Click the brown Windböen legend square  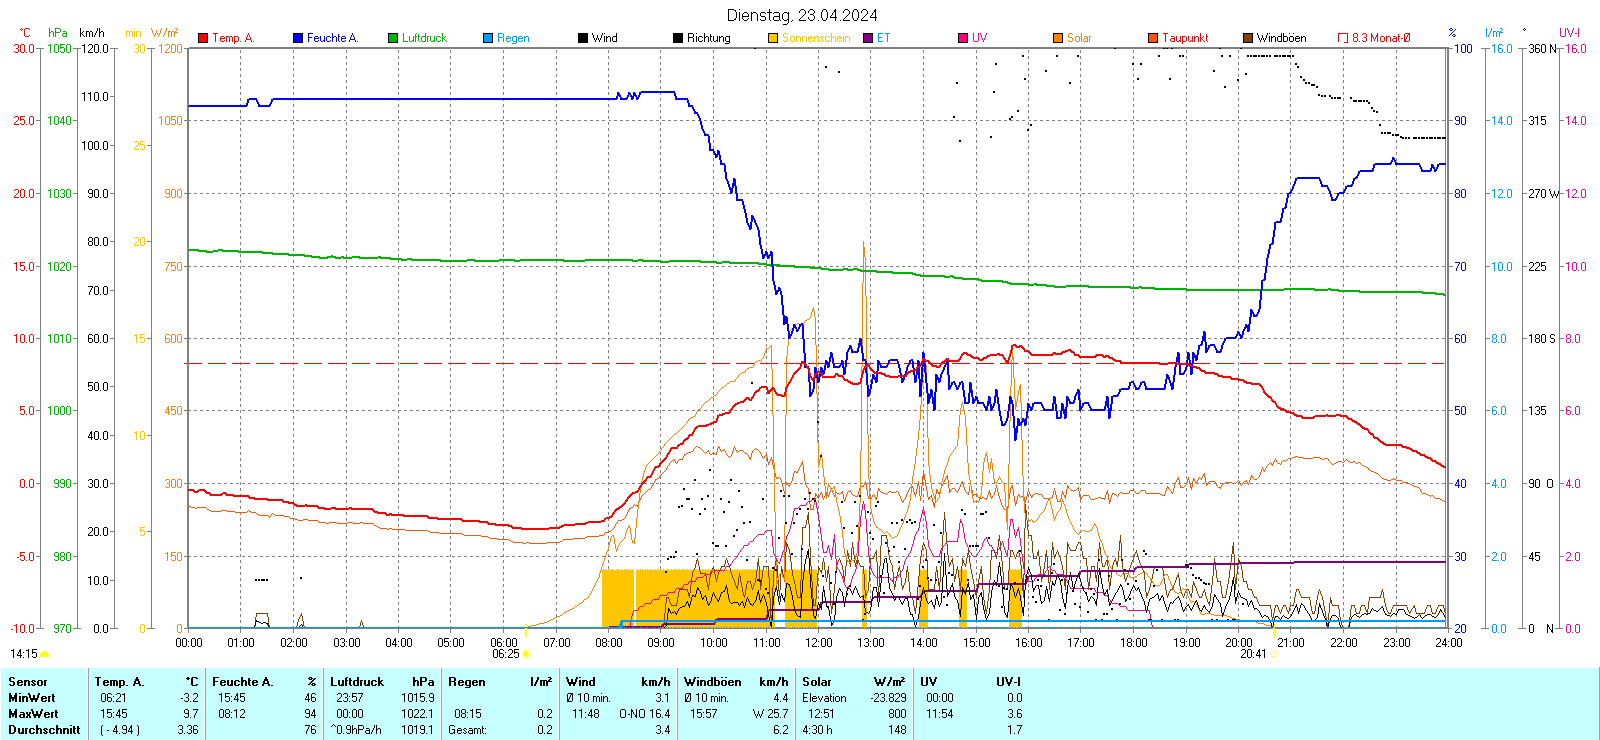[x=1248, y=38]
